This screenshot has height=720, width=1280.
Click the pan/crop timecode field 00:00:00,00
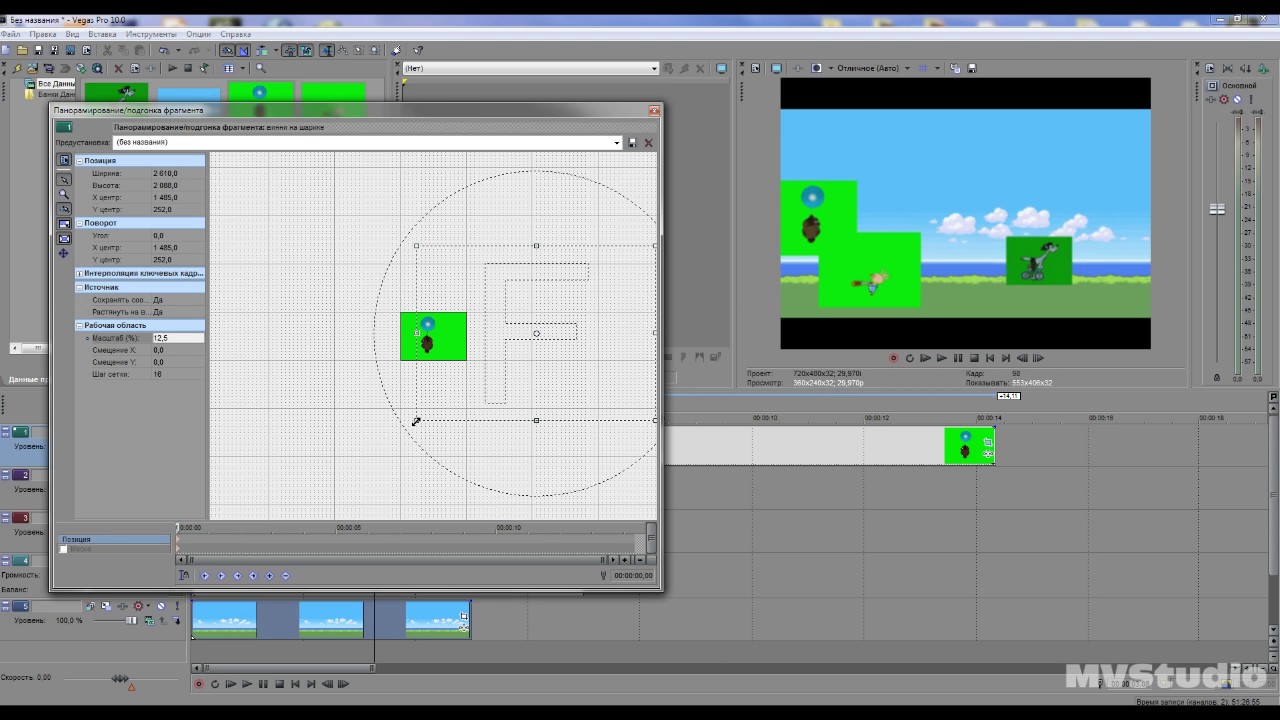coord(633,576)
